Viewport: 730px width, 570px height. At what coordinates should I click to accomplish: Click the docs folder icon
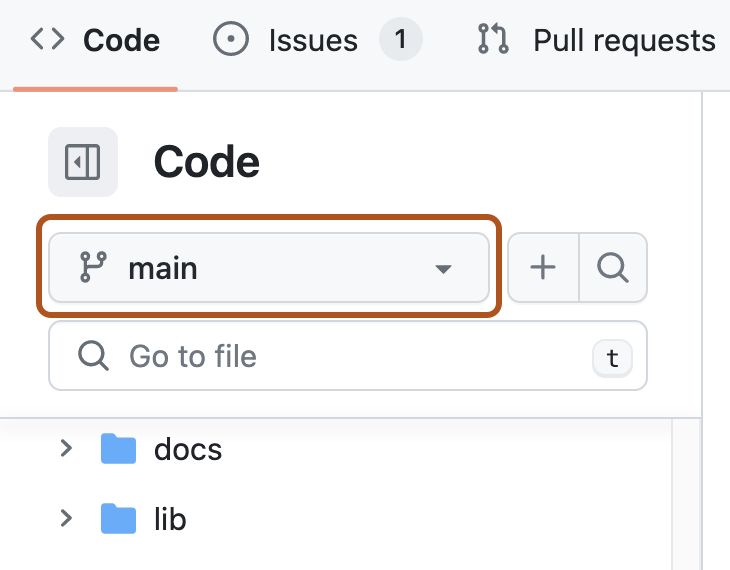[118, 449]
